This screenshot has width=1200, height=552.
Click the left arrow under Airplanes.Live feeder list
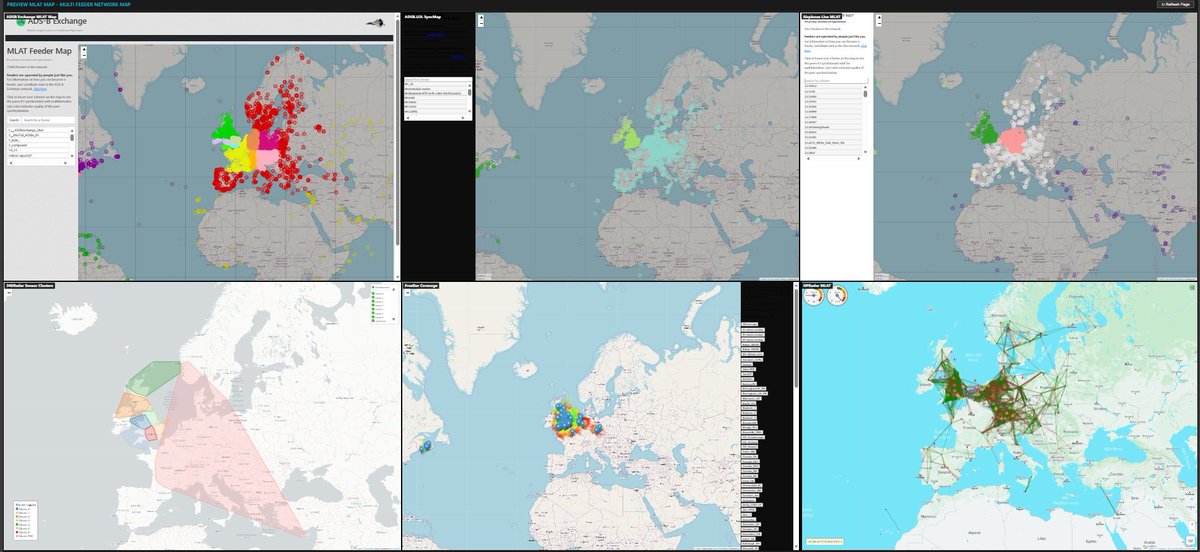click(x=808, y=158)
